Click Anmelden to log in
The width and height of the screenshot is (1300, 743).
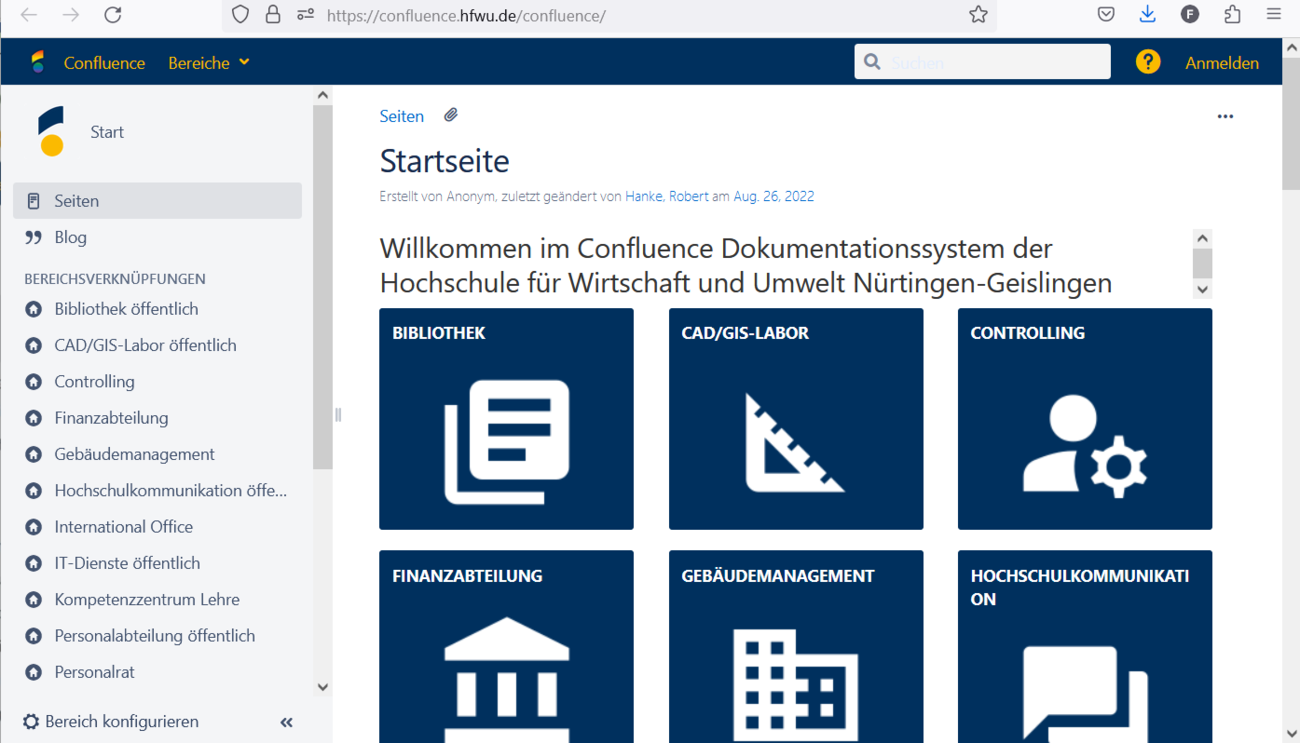(x=1222, y=63)
